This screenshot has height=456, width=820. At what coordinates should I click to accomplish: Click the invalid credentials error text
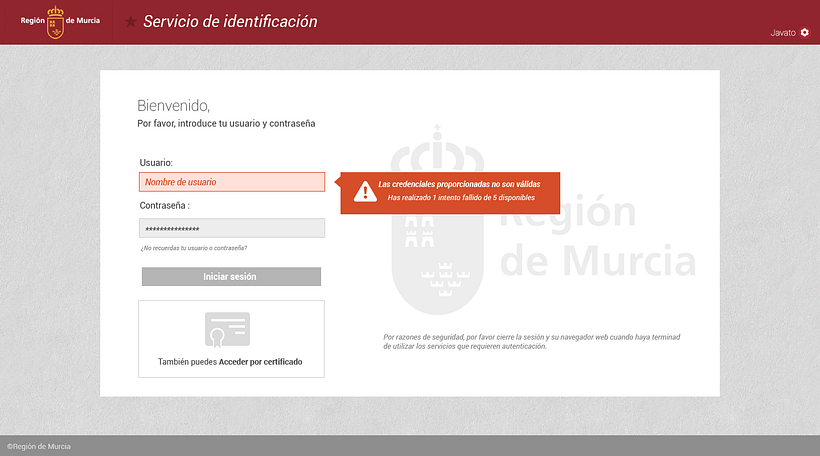pos(457,185)
